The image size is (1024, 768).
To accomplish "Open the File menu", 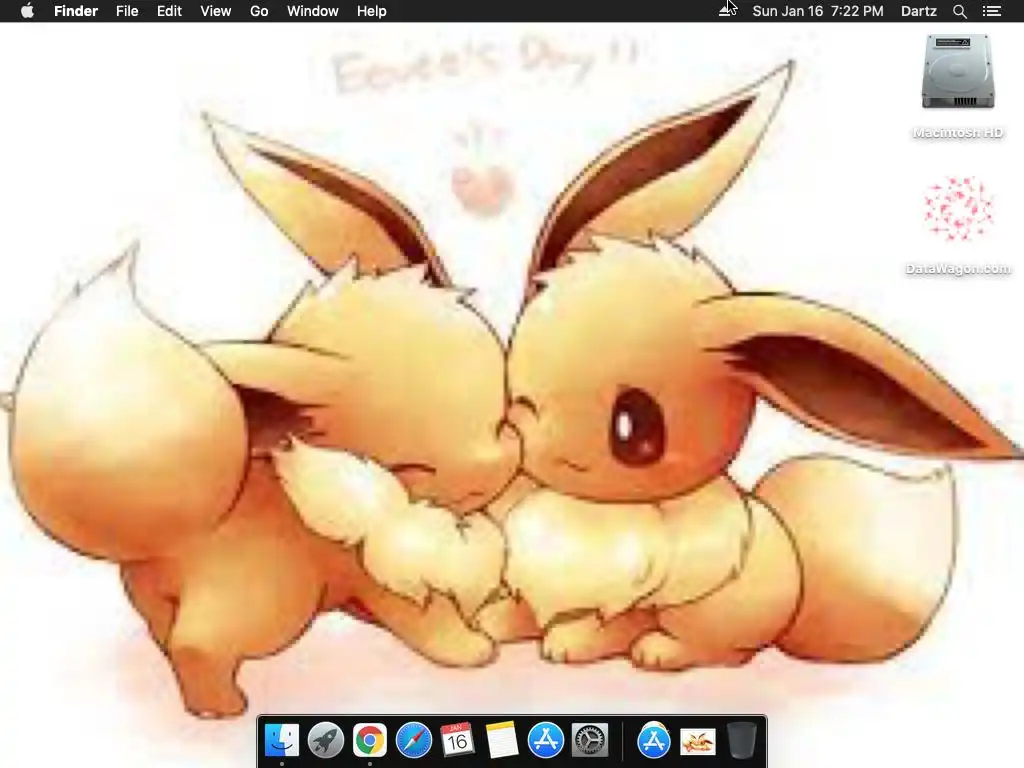I will tap(127, 11).
